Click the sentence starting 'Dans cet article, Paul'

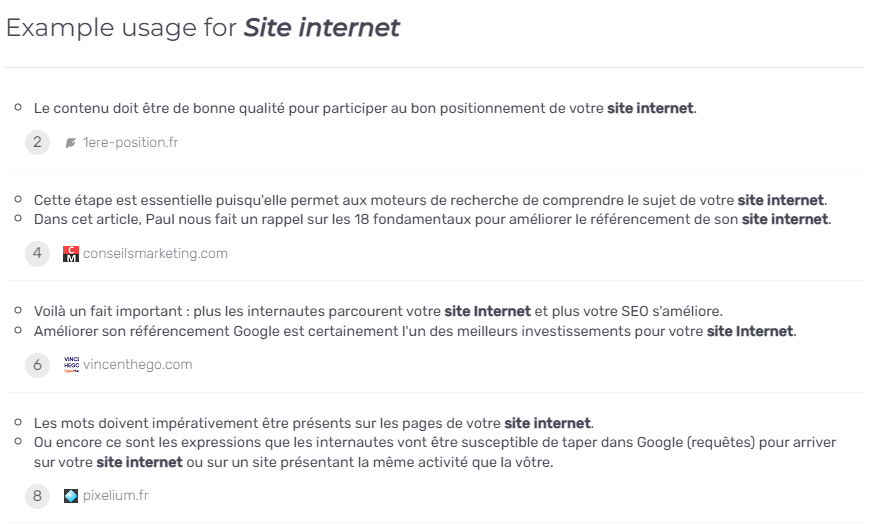pos(432,219)
